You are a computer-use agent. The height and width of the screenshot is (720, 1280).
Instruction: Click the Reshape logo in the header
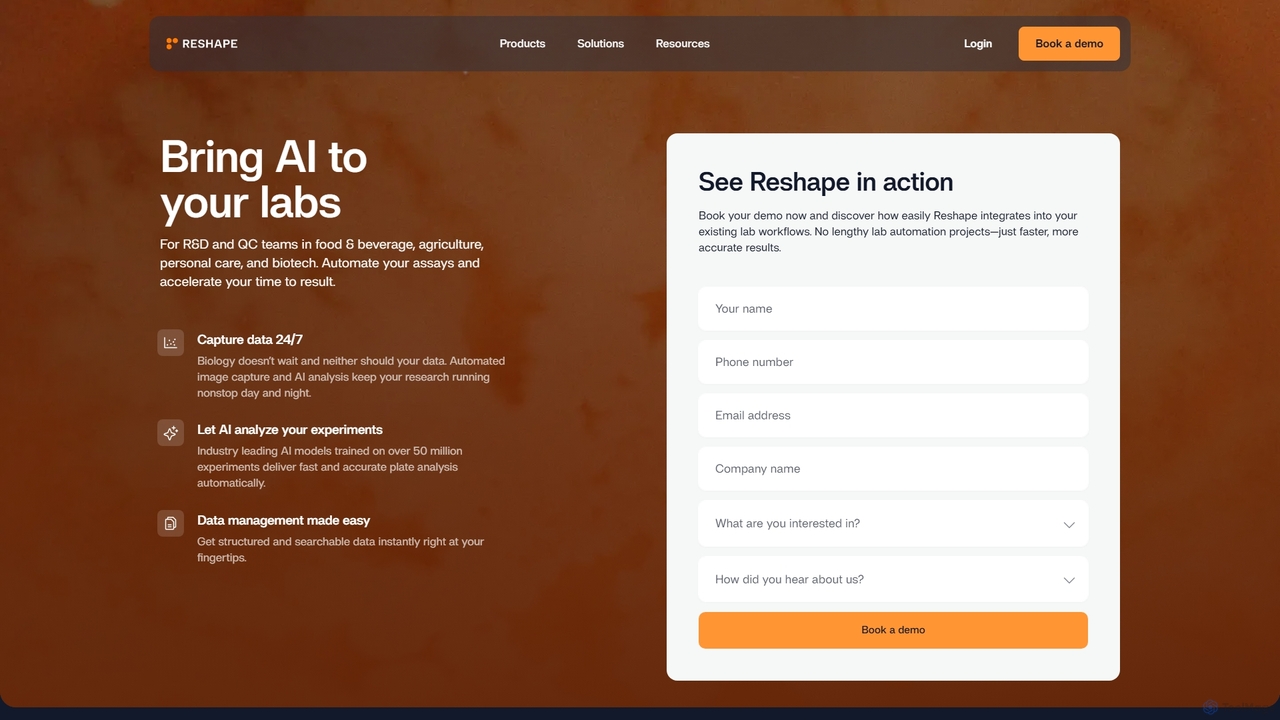[x=202, y=44]
